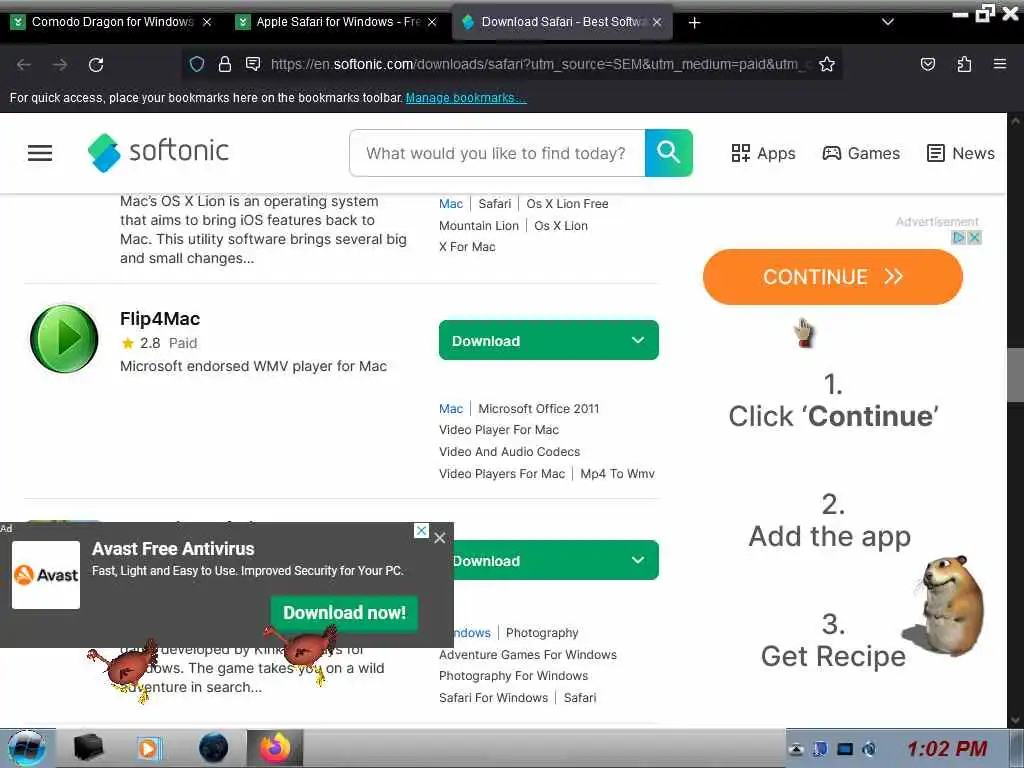Reload the current page
The image size is (1024, 768).
tap(96, 65)
